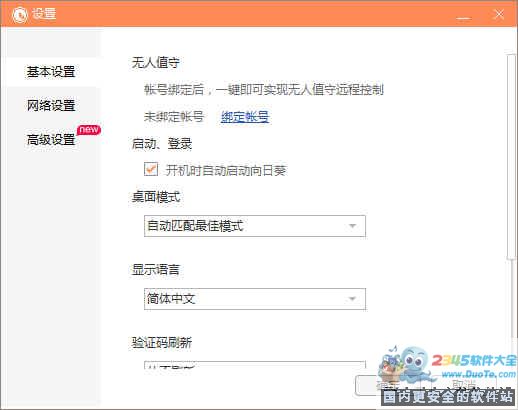Click the 绑定帐号 link
This screenshot has width=518, height=410.
click(x=245, y=117)
